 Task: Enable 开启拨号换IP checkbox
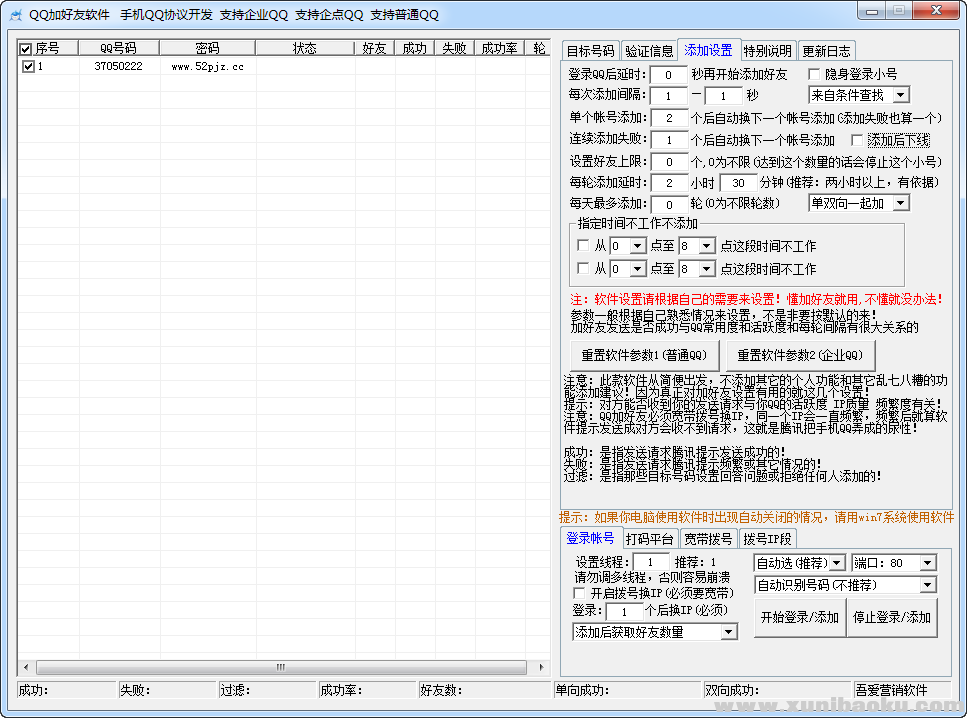click(x=580, y=593)
